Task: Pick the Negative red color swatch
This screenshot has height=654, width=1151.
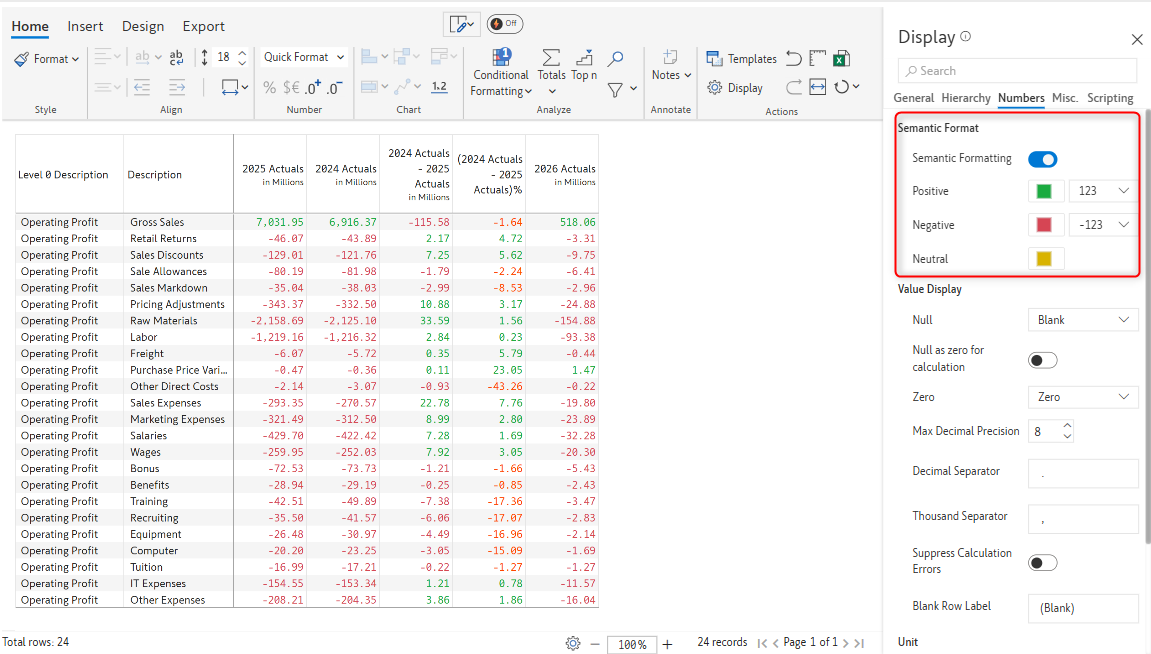Action: tap(1044, 225)
